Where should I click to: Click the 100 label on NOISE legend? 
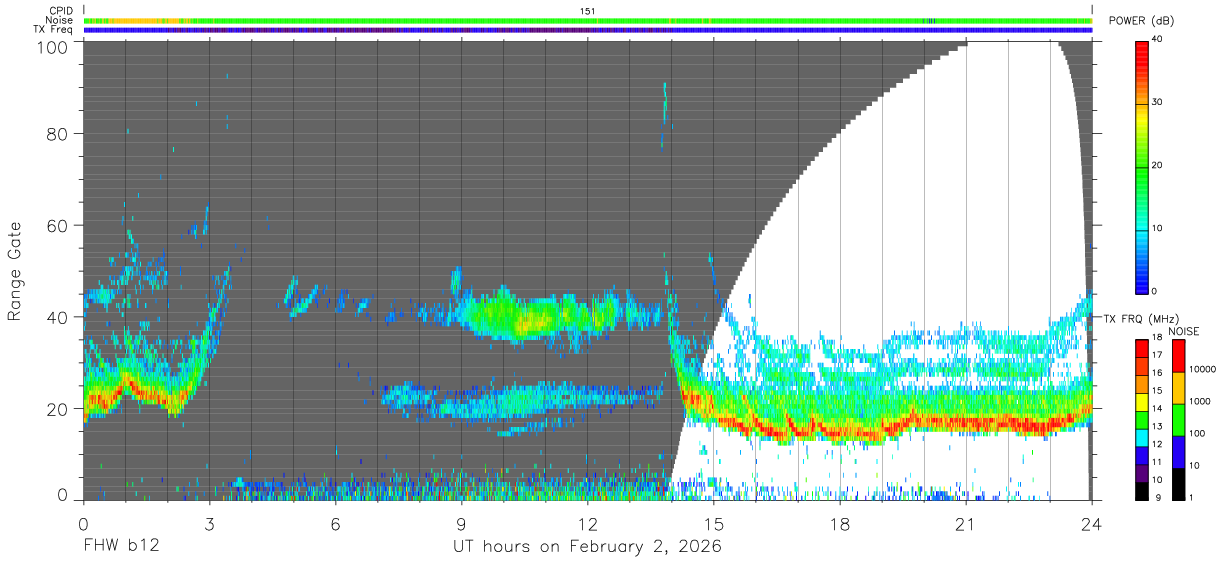point(1197,433)
